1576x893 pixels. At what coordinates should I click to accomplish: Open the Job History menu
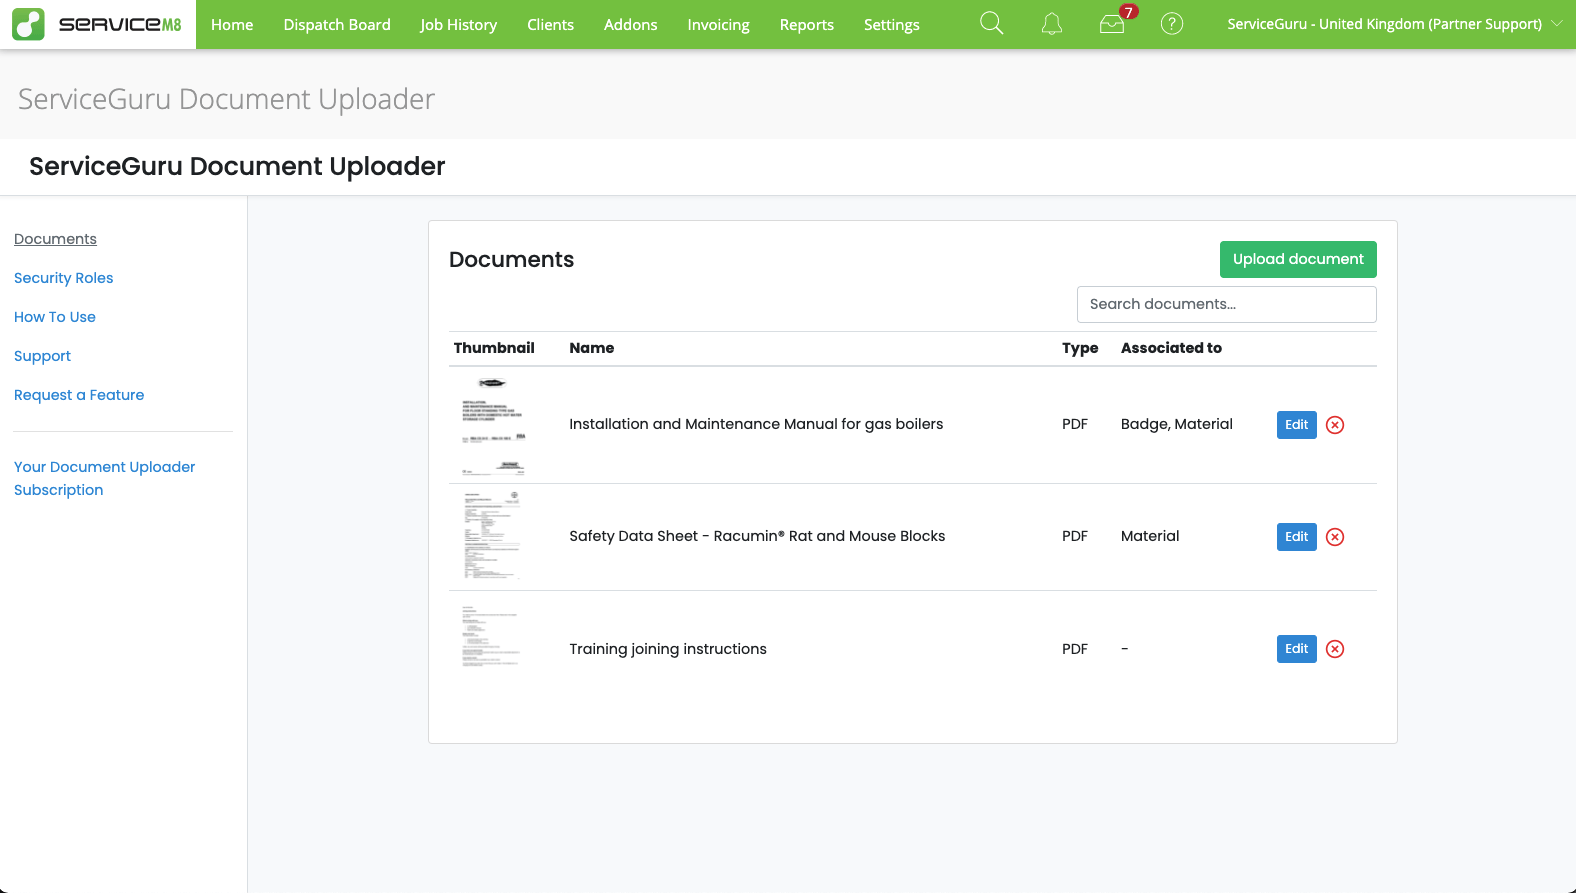(x=459, y=24)
